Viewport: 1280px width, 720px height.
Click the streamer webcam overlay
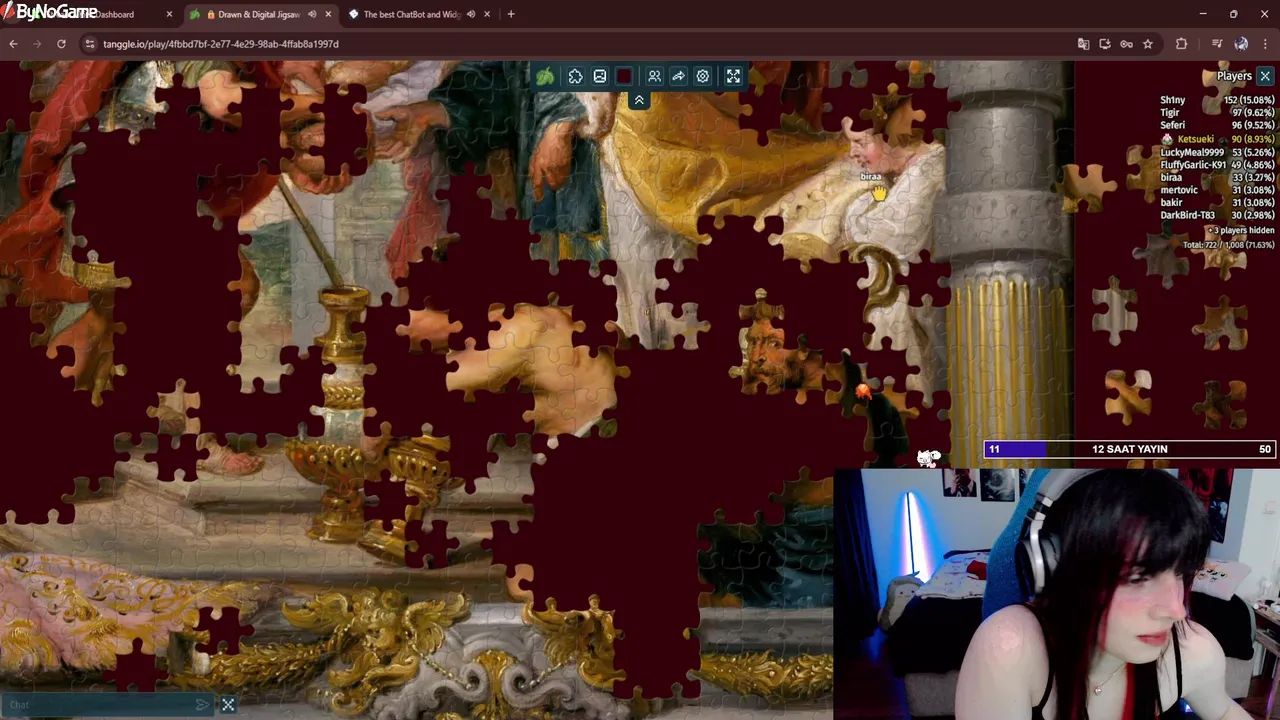point(1056,594)
